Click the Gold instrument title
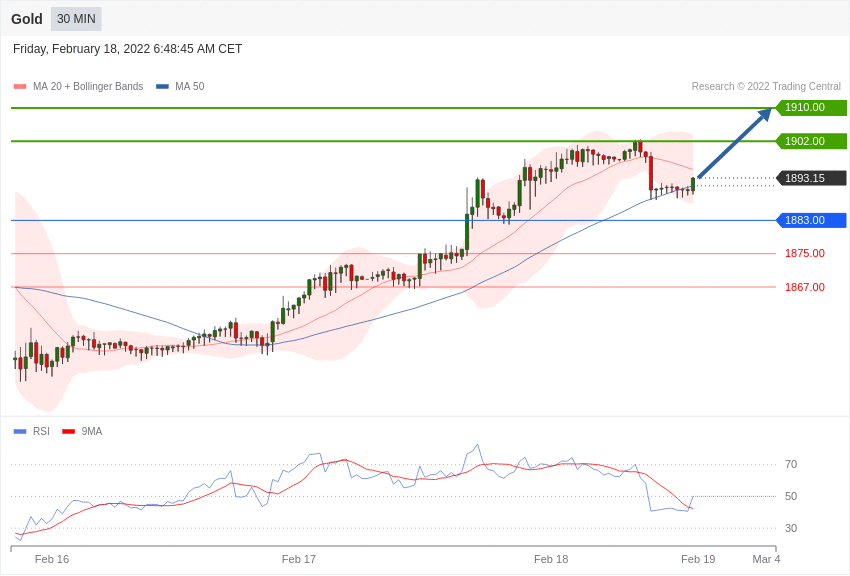 pos(27,19)
